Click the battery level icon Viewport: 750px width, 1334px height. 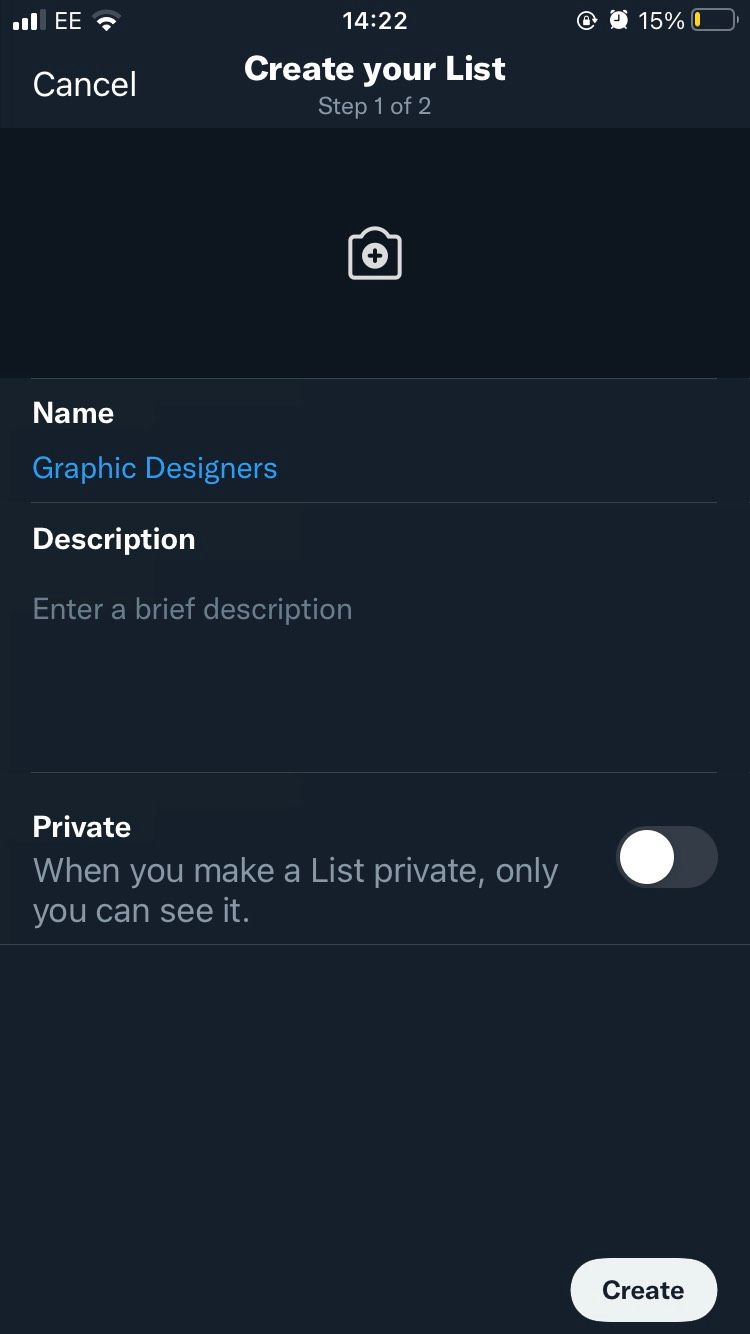tap(713, 21)
